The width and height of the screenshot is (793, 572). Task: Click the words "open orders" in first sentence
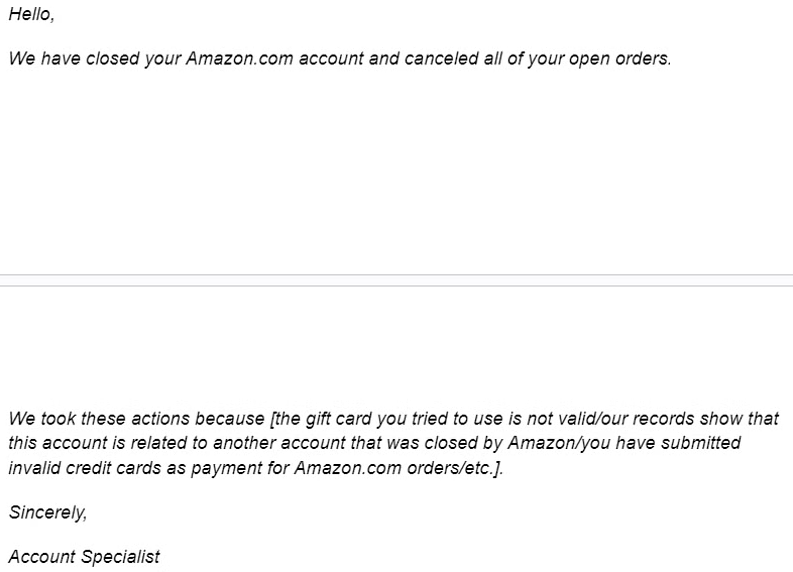pos(618,59)
